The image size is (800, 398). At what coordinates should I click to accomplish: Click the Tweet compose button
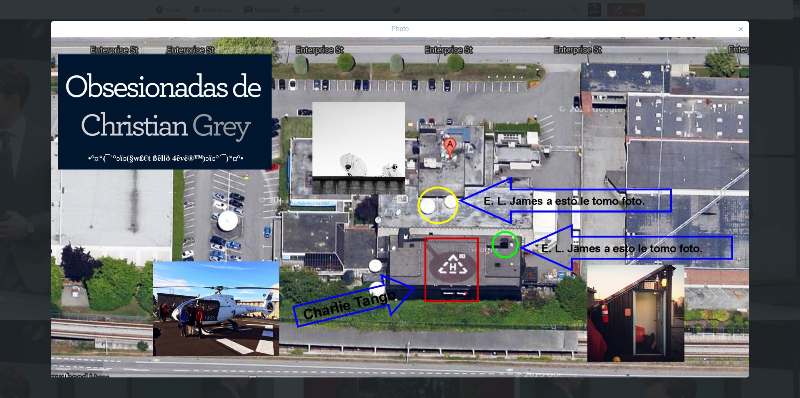point(626,10)
